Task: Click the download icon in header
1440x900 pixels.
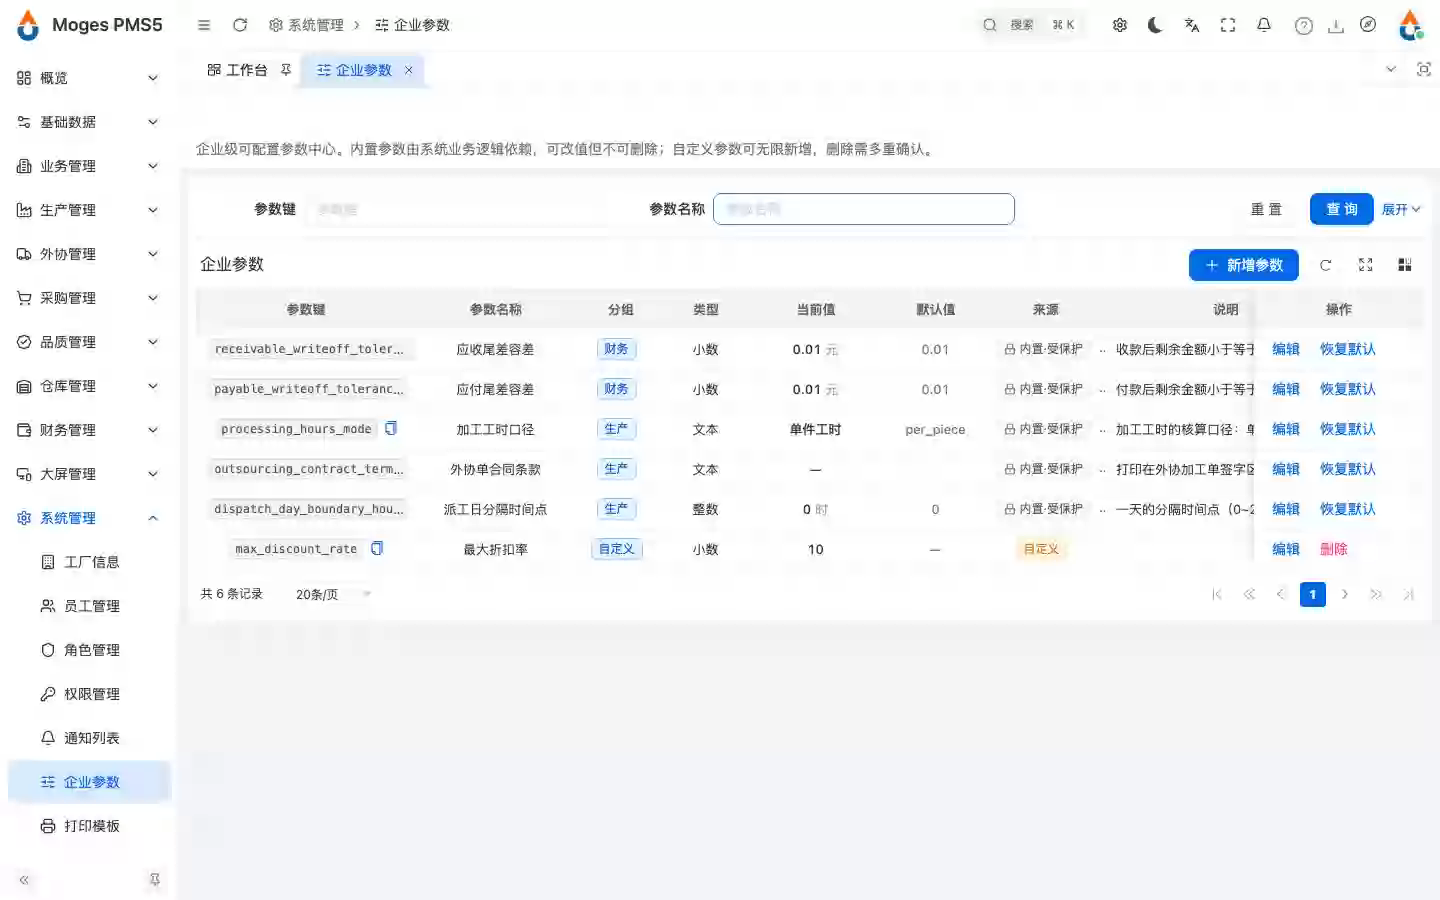Action: point(1336,26)
